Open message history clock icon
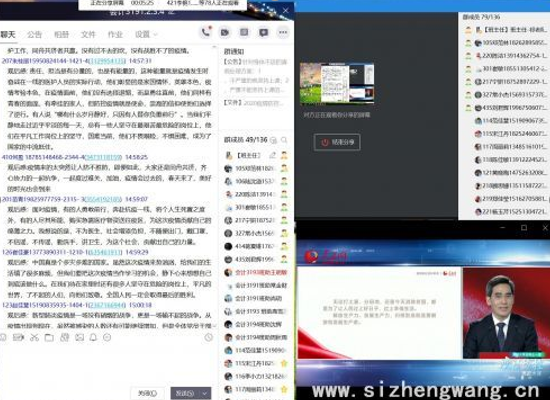The height and width of the screenshot is (400, 550). [208, 337]
